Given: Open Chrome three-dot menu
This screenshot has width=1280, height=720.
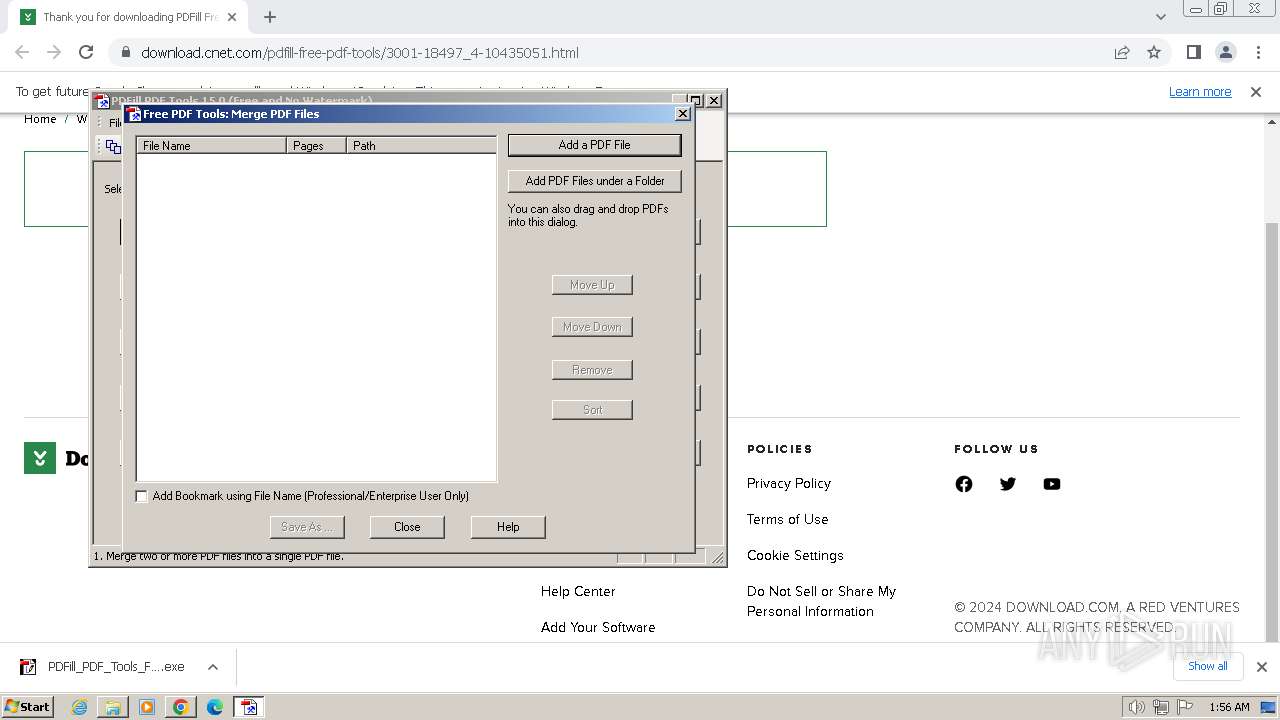Looking at the screenshot, I should click(1257, 52).
